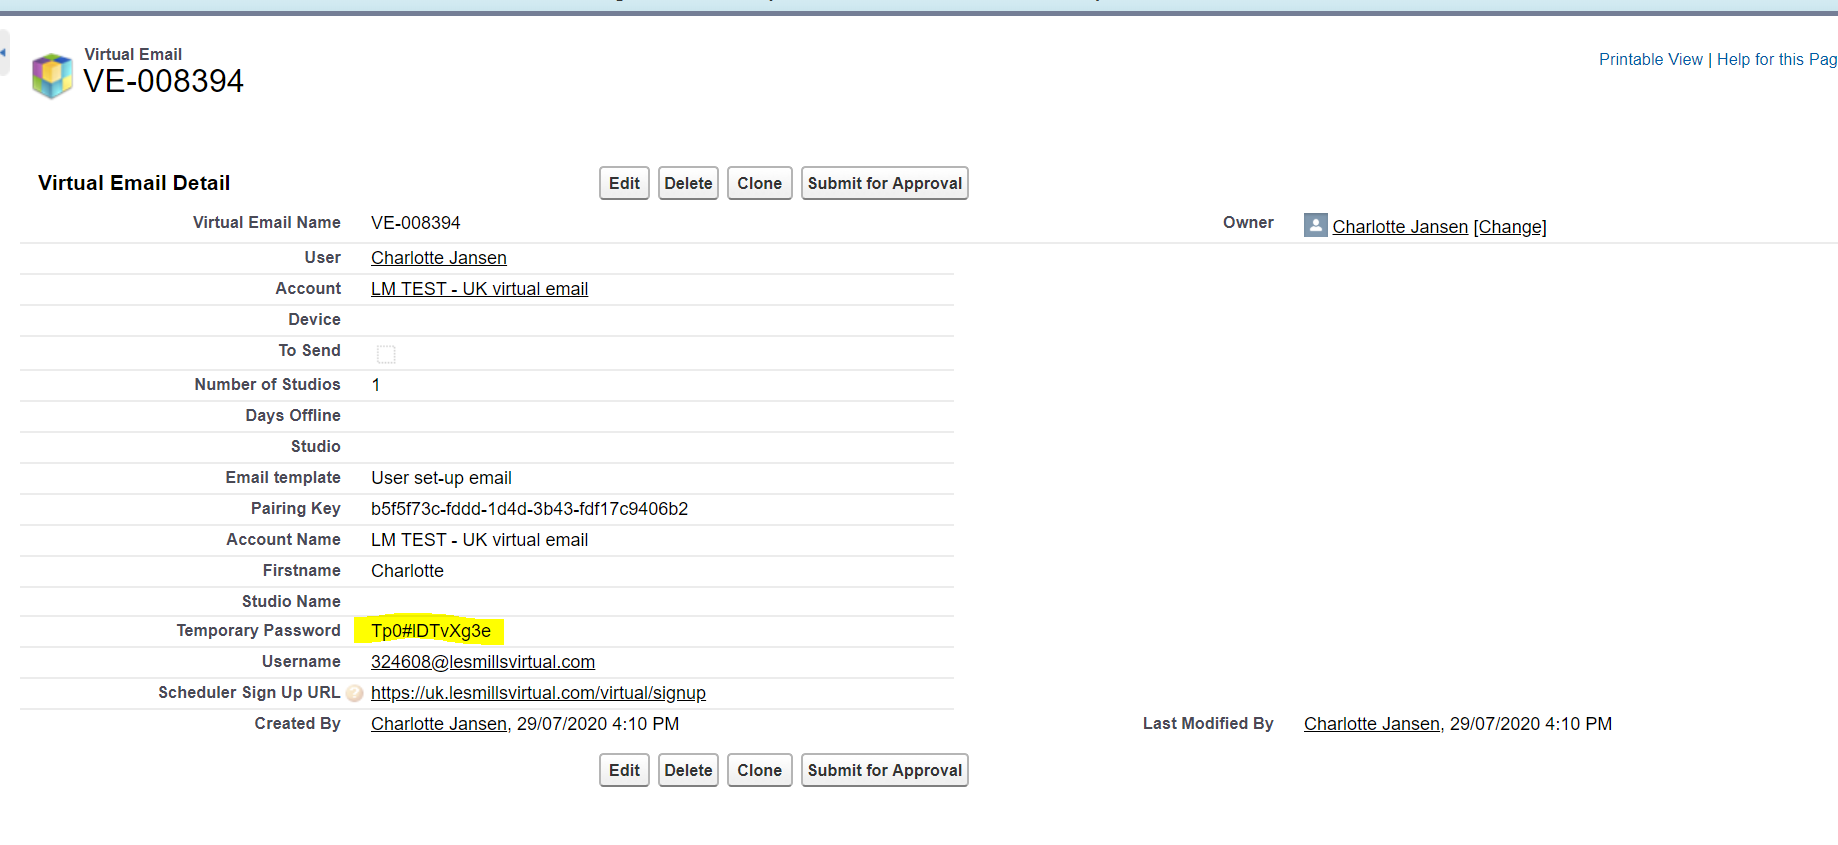Click the top Delete button
Screen dimensions: 1838x845
point(688,183)
